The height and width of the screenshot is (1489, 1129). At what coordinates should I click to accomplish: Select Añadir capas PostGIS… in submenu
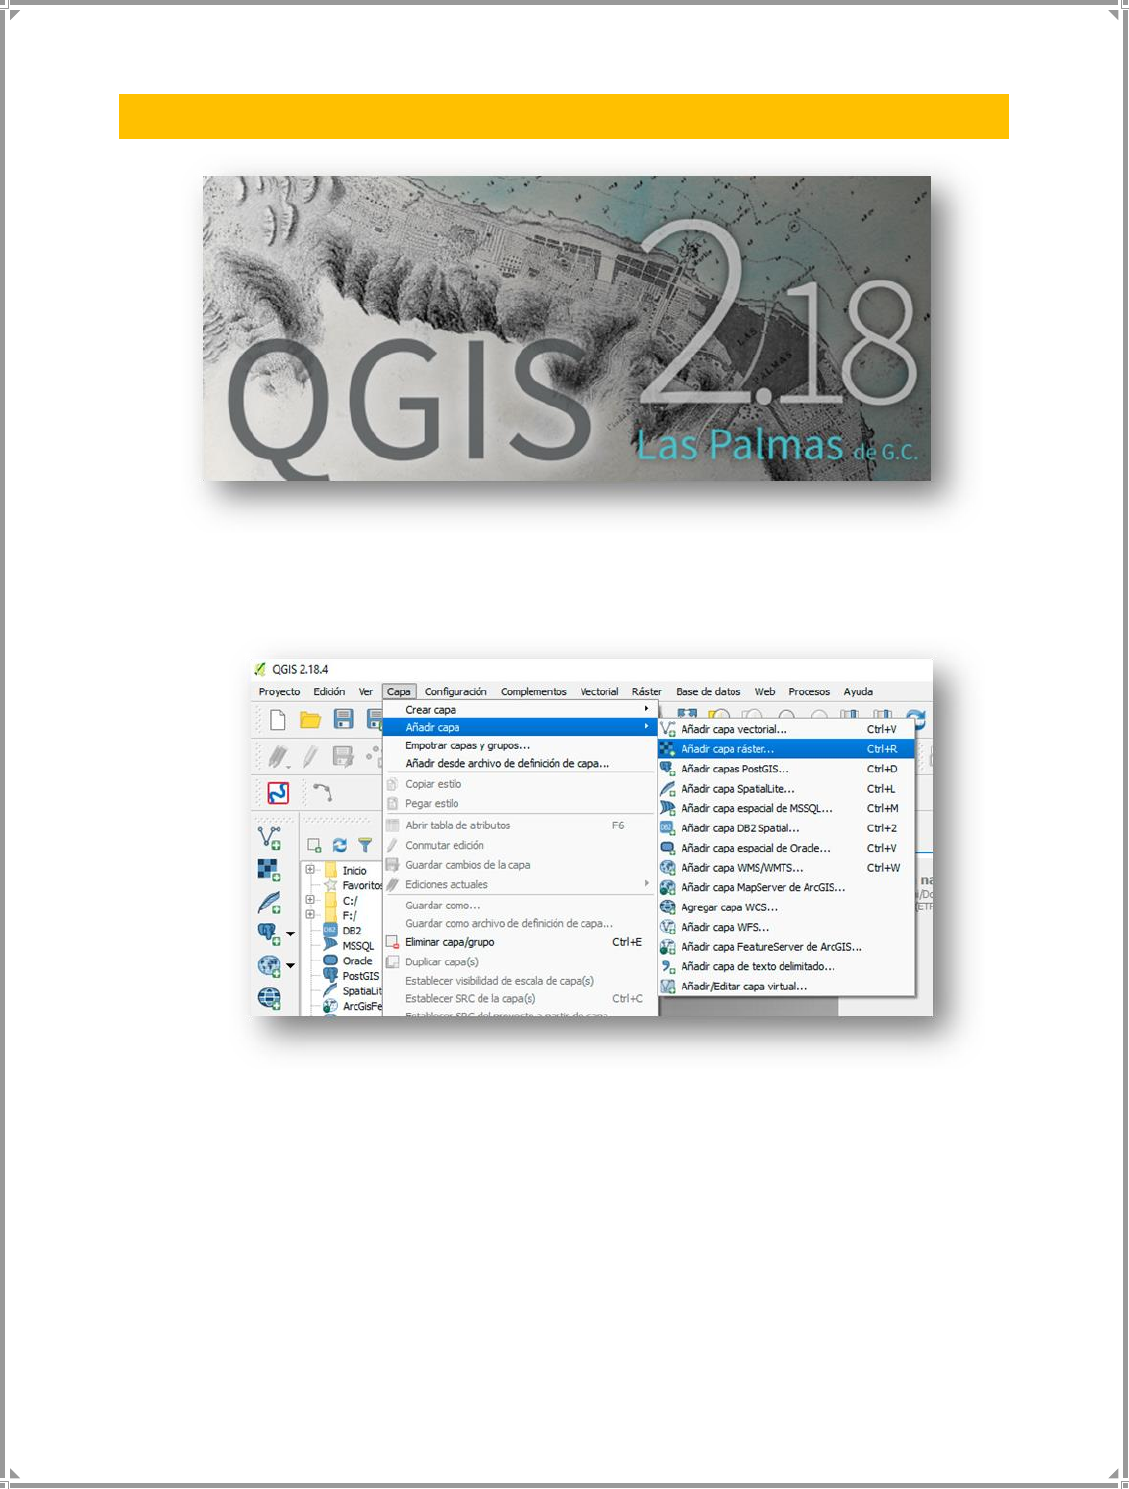(786, 769)
